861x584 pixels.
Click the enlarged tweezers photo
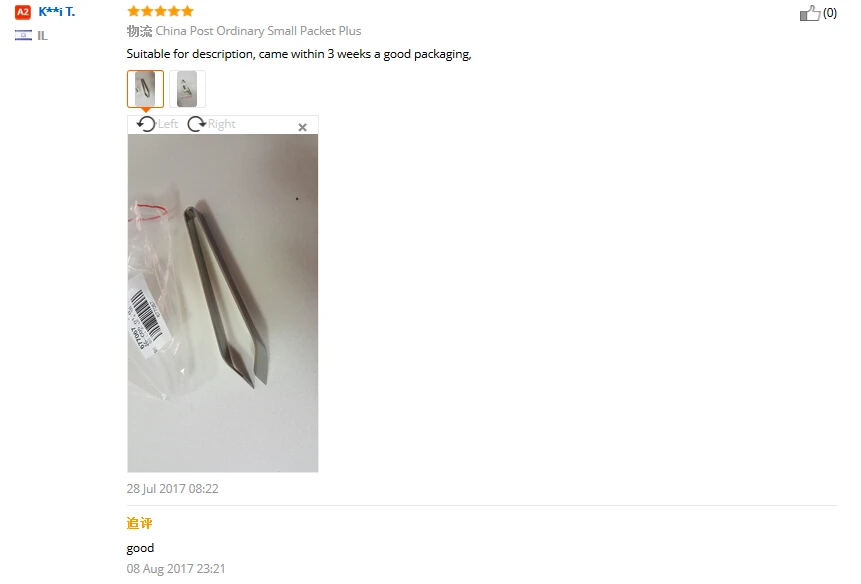[x=222, y=303]
